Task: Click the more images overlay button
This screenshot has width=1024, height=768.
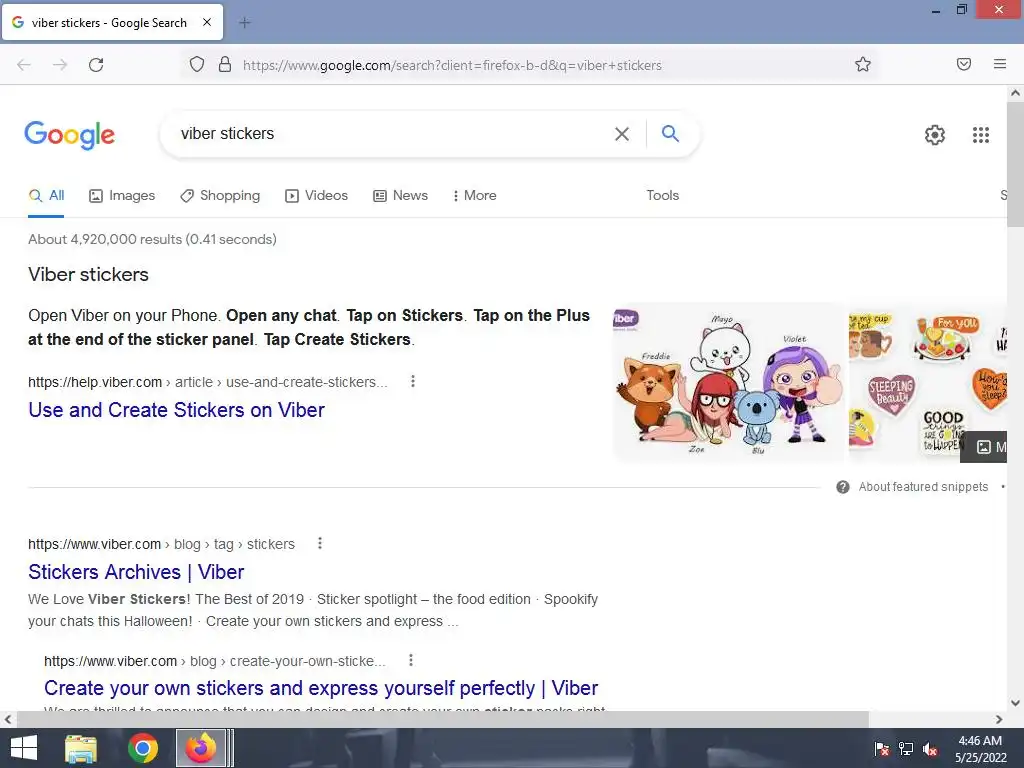Action: [984, 447]
